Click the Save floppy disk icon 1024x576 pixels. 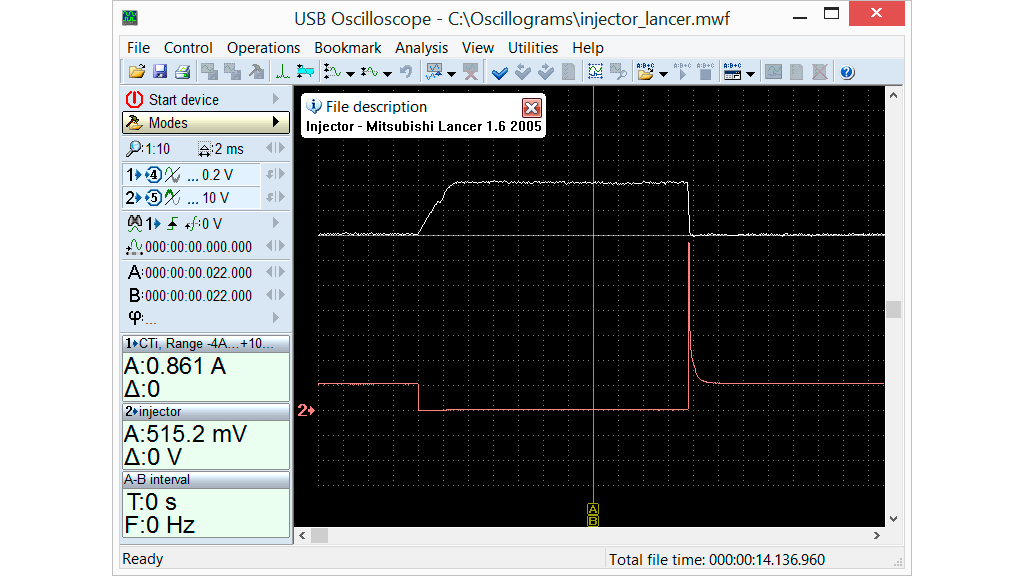(x=160, y=72)
